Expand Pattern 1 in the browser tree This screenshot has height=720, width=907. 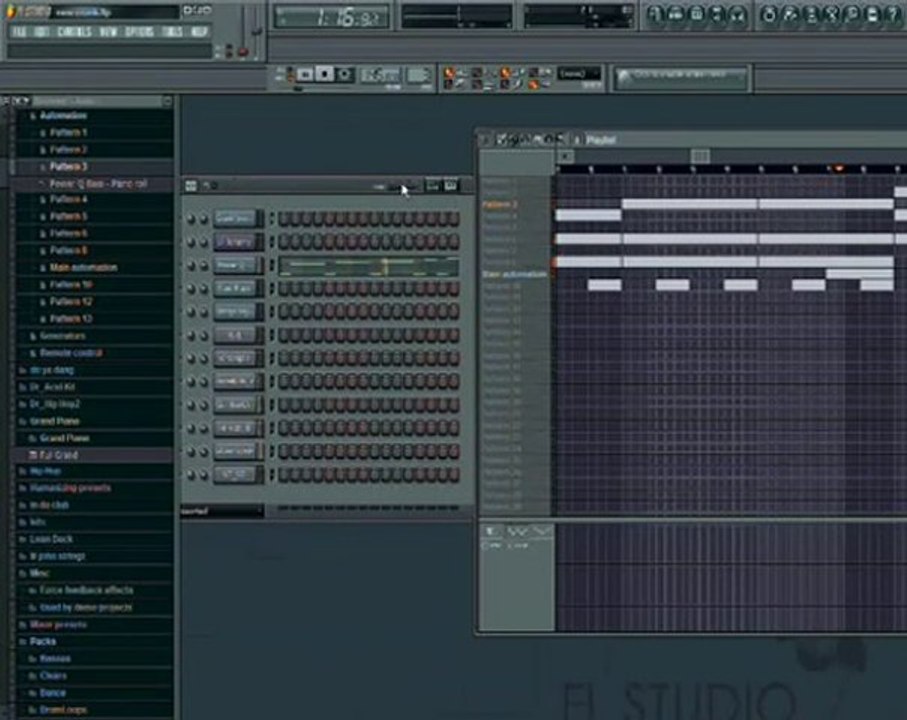(x=68, y=132)
